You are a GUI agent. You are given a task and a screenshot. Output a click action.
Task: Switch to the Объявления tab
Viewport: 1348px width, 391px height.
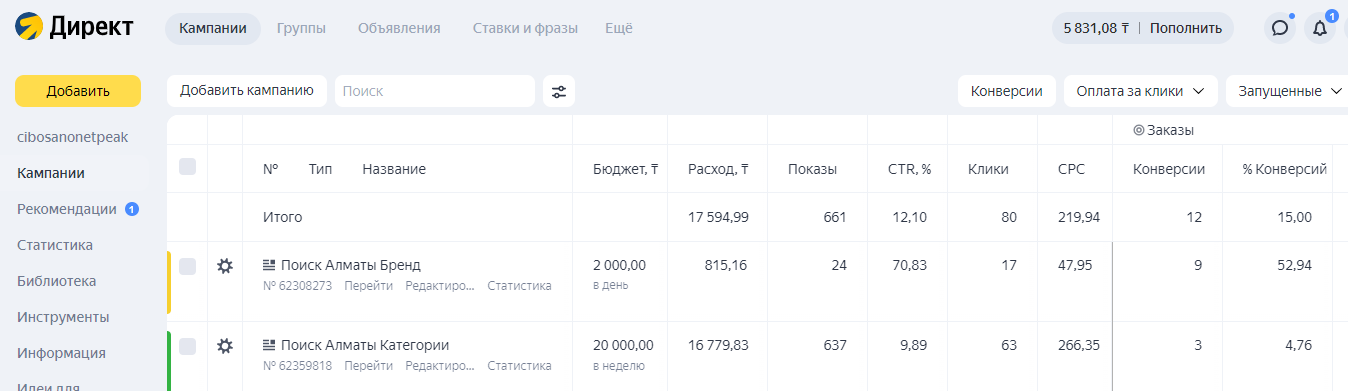click(399, 28)
